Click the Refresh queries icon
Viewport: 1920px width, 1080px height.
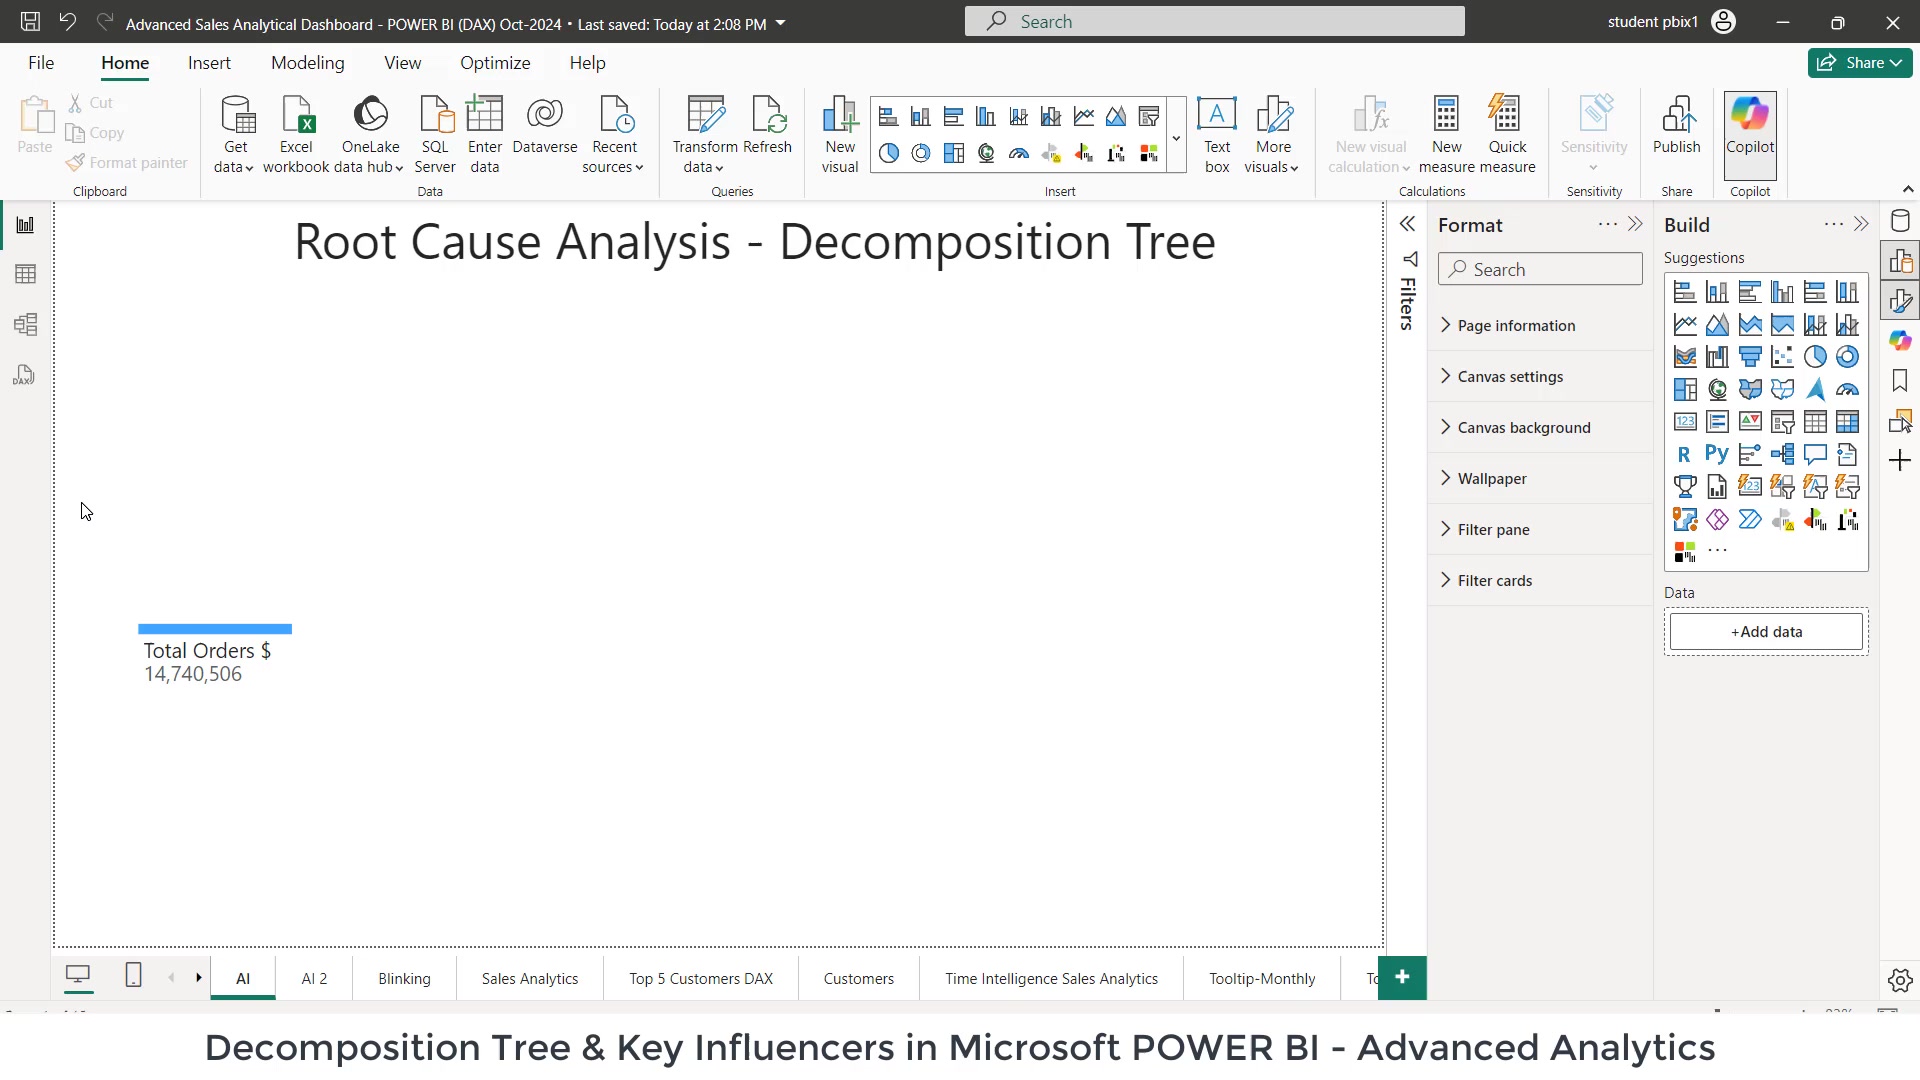coord(768,126)
